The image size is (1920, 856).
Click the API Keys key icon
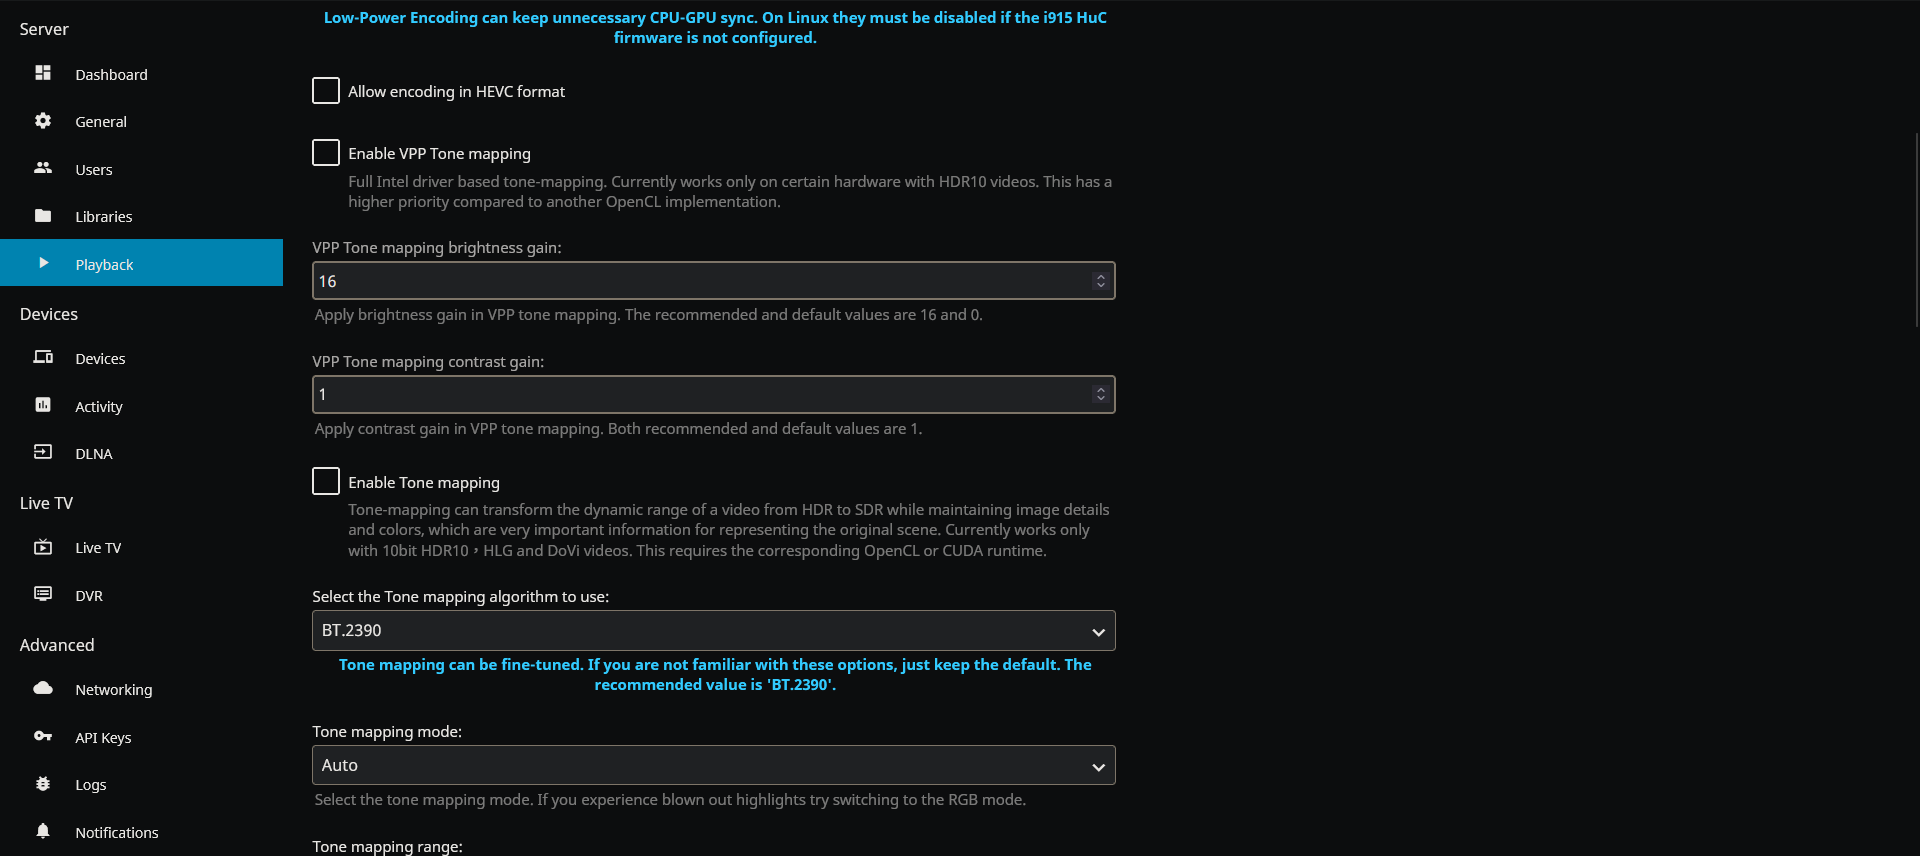point(43,736)
